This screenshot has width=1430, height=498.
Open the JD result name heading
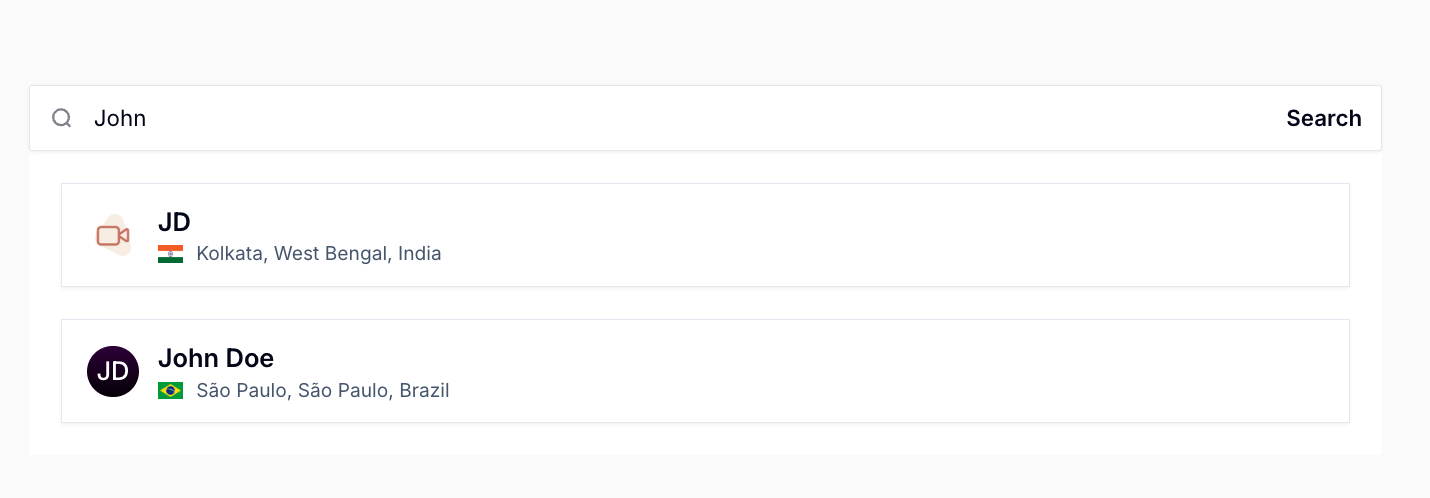pyautogui.click(x=174, y=222)
